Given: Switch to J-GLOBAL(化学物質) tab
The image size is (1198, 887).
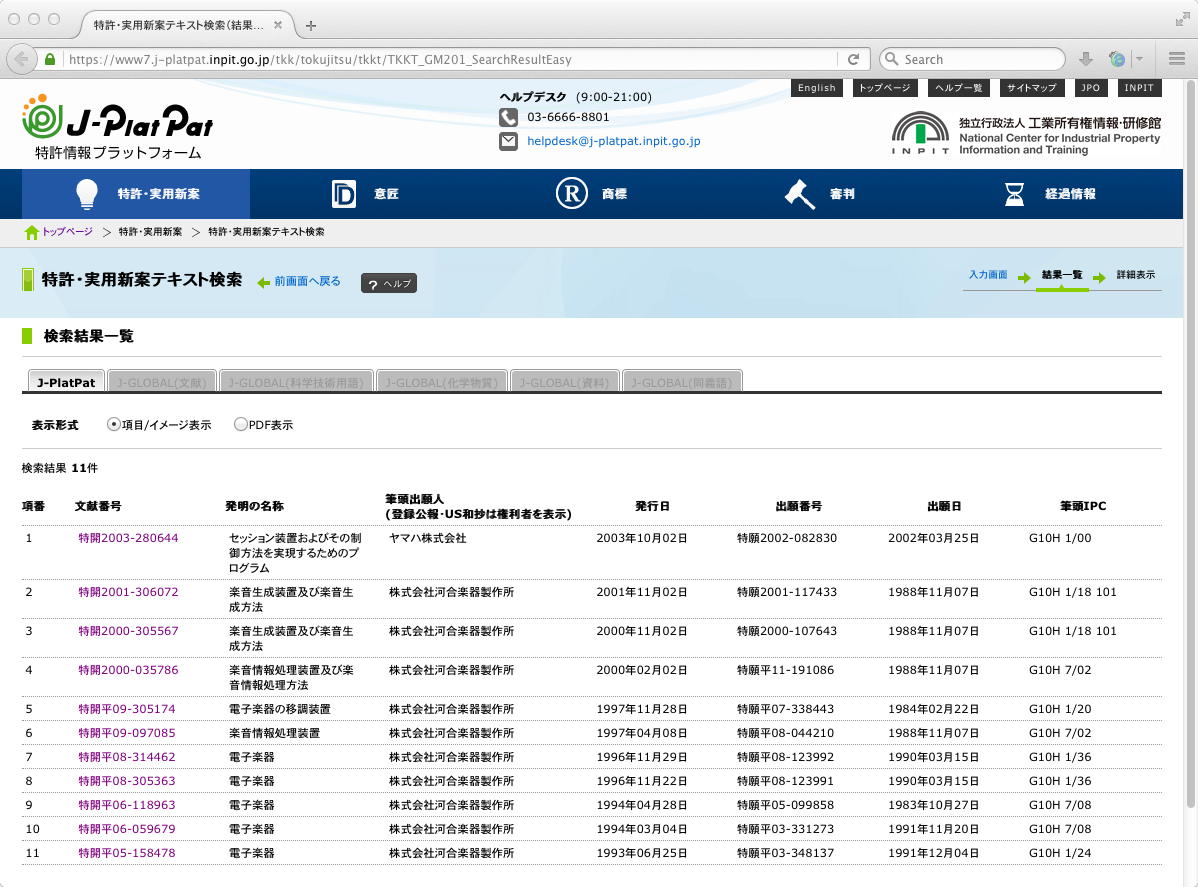Looking at the screenshot, I should coord(442,382).
